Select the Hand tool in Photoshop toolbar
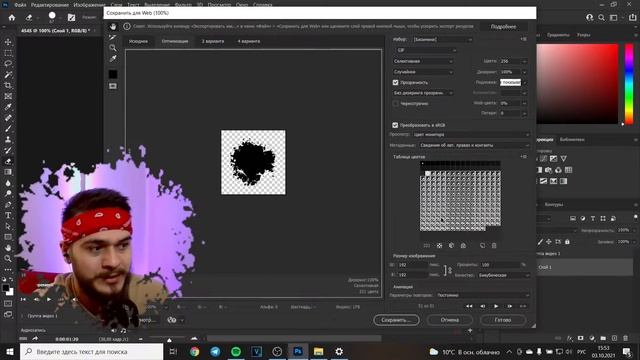The width and height of the screenshot is (640, 360). click(8, 248)
